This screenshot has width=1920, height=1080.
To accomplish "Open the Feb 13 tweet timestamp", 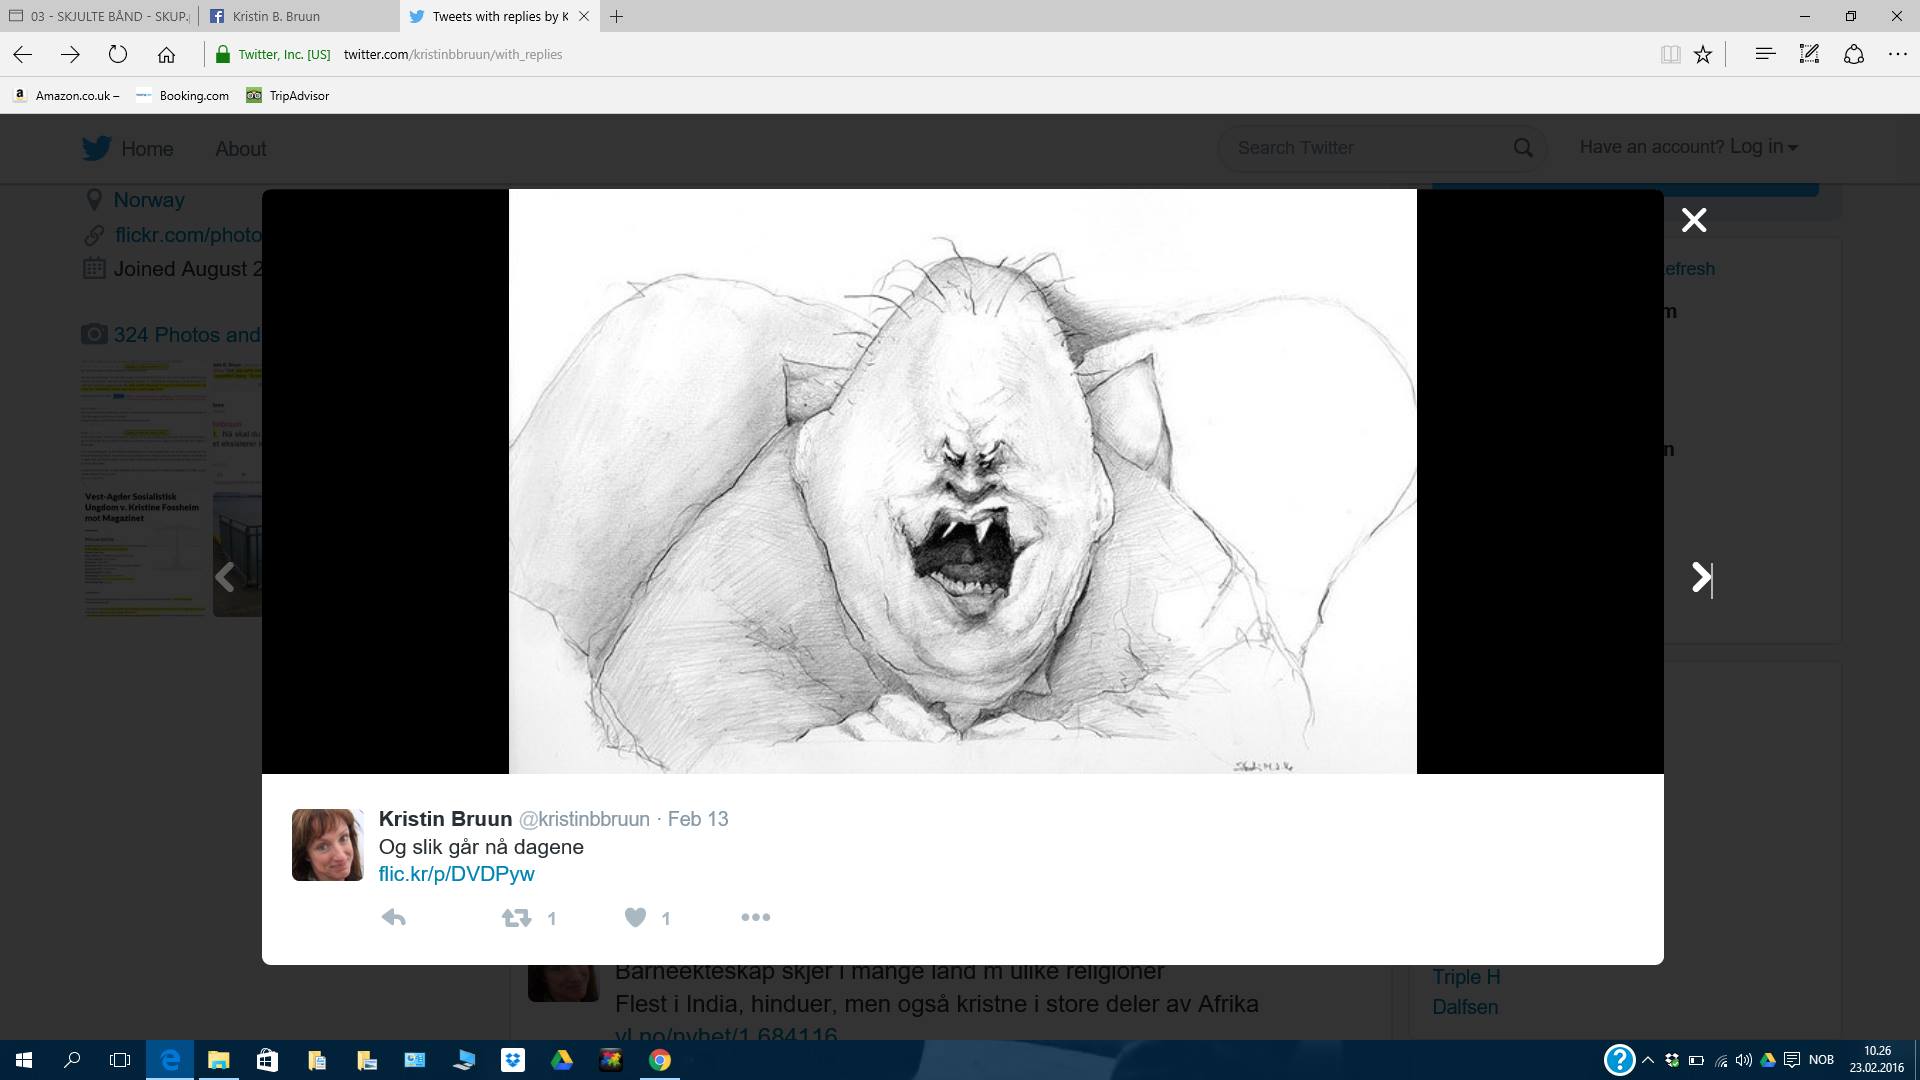I will [x=698, y=819].
